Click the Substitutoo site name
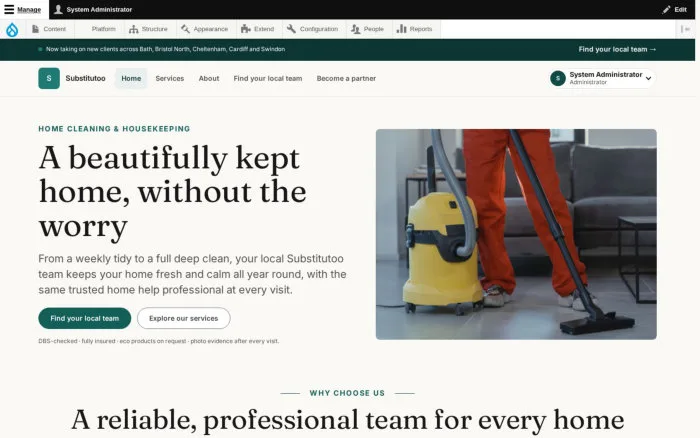 (85, 78)
